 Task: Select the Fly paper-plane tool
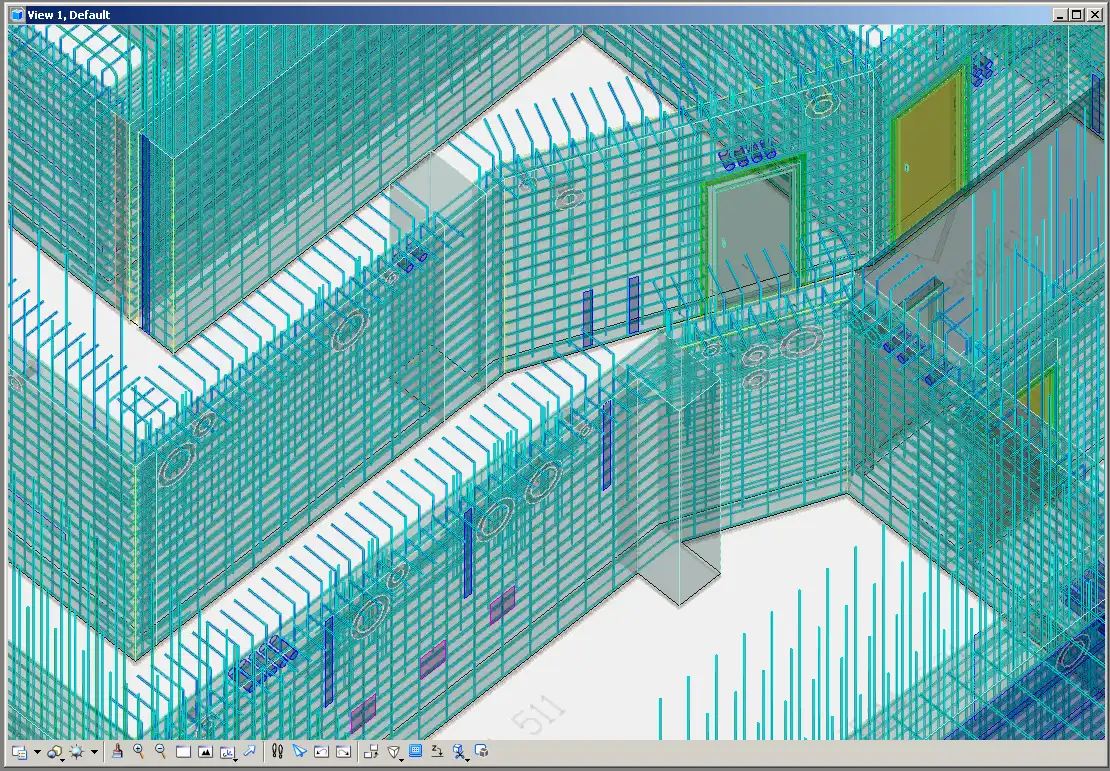pyautogui.click(x=299, y=751)
